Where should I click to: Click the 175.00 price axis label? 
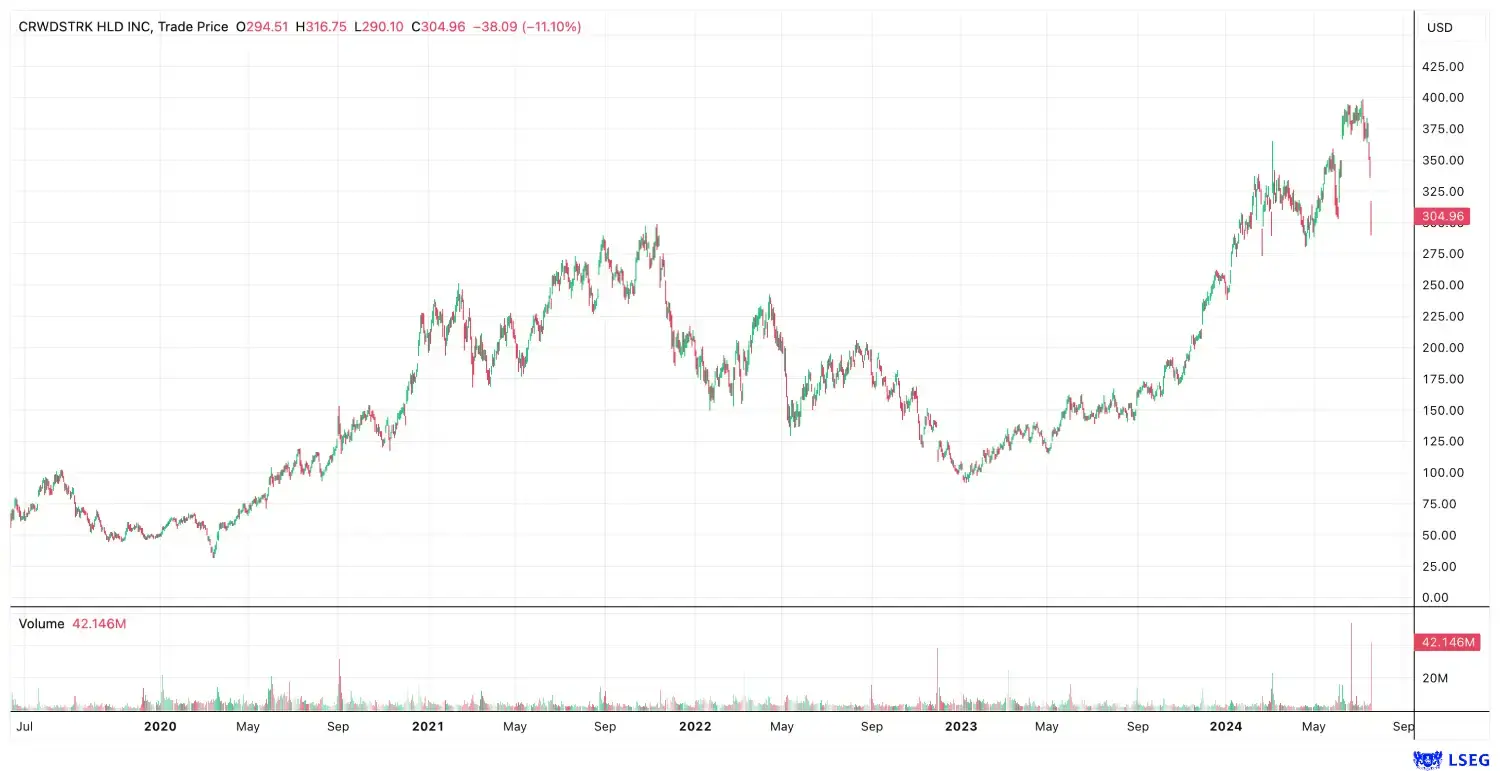click(1443, 379)
